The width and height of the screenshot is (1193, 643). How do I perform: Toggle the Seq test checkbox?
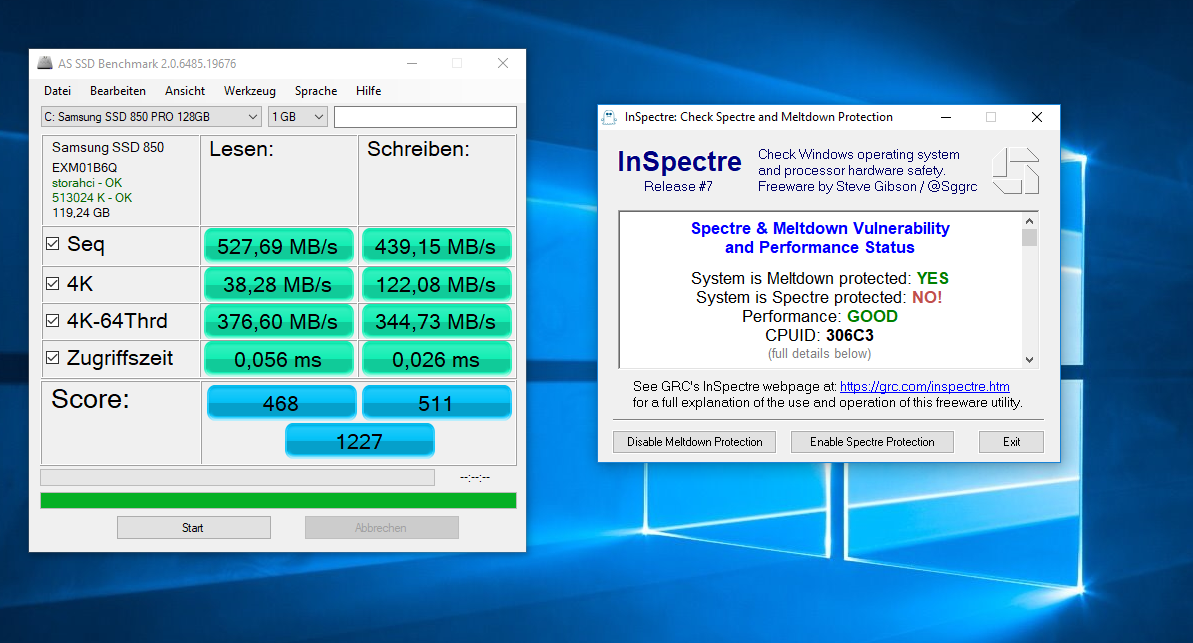pyautogui.click(x=52, y=244)
